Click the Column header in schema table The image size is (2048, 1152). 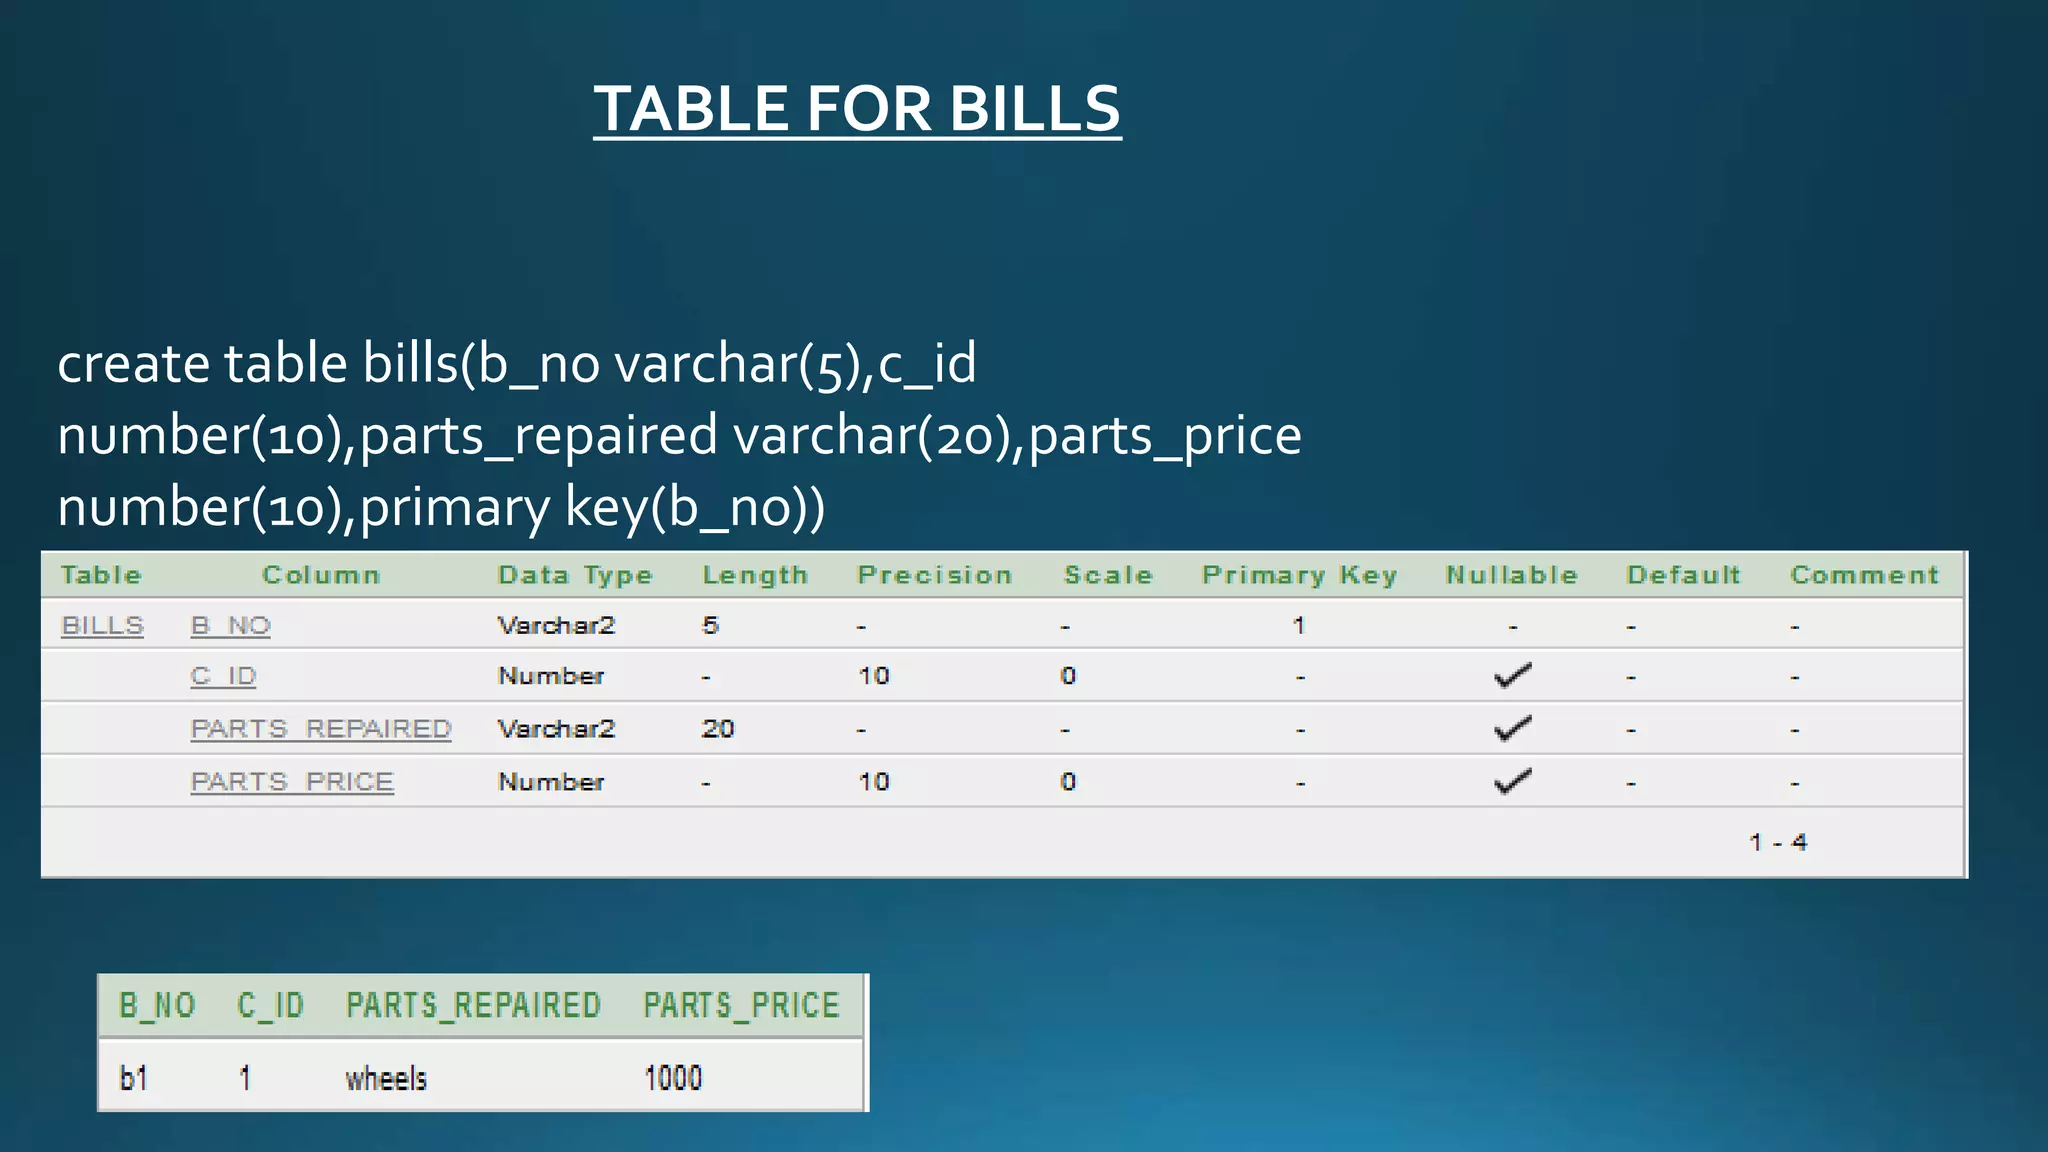321,575
